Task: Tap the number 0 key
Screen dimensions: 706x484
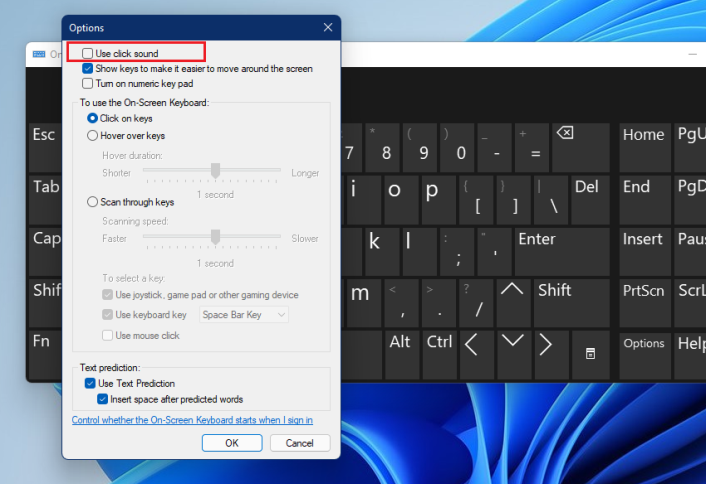Action: click(x=457, y=147)
